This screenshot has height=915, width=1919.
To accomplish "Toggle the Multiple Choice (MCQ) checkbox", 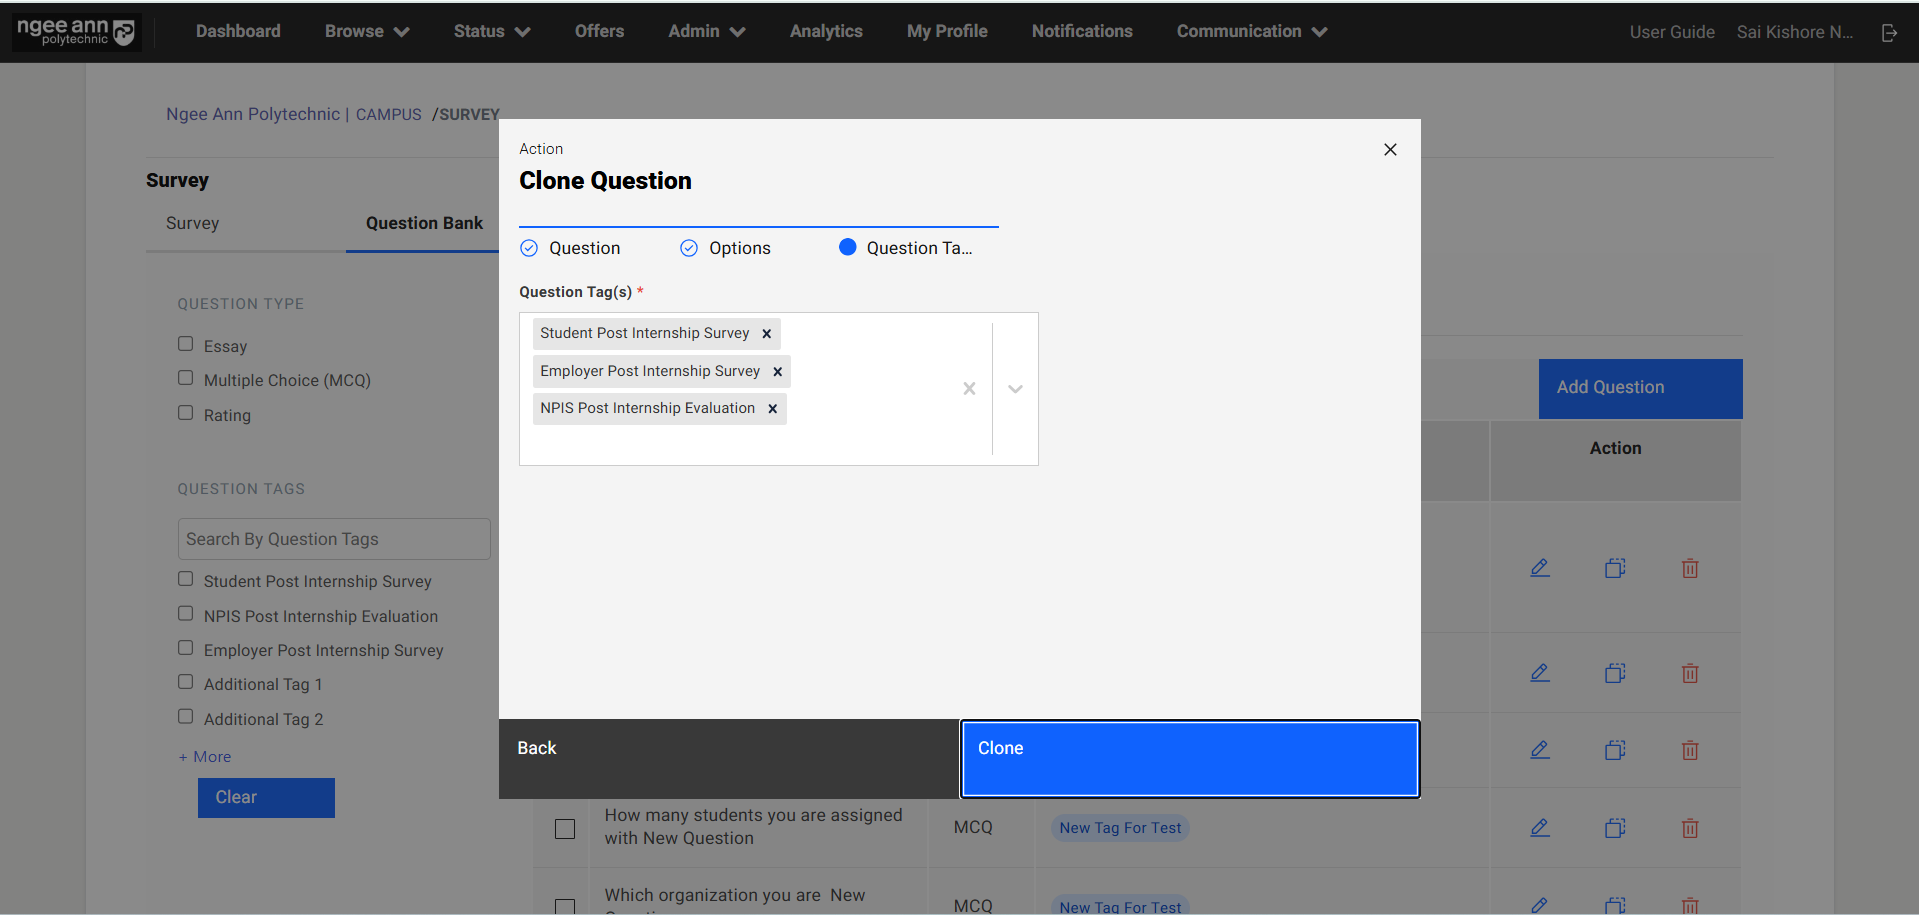I will (x=186, y=378).
